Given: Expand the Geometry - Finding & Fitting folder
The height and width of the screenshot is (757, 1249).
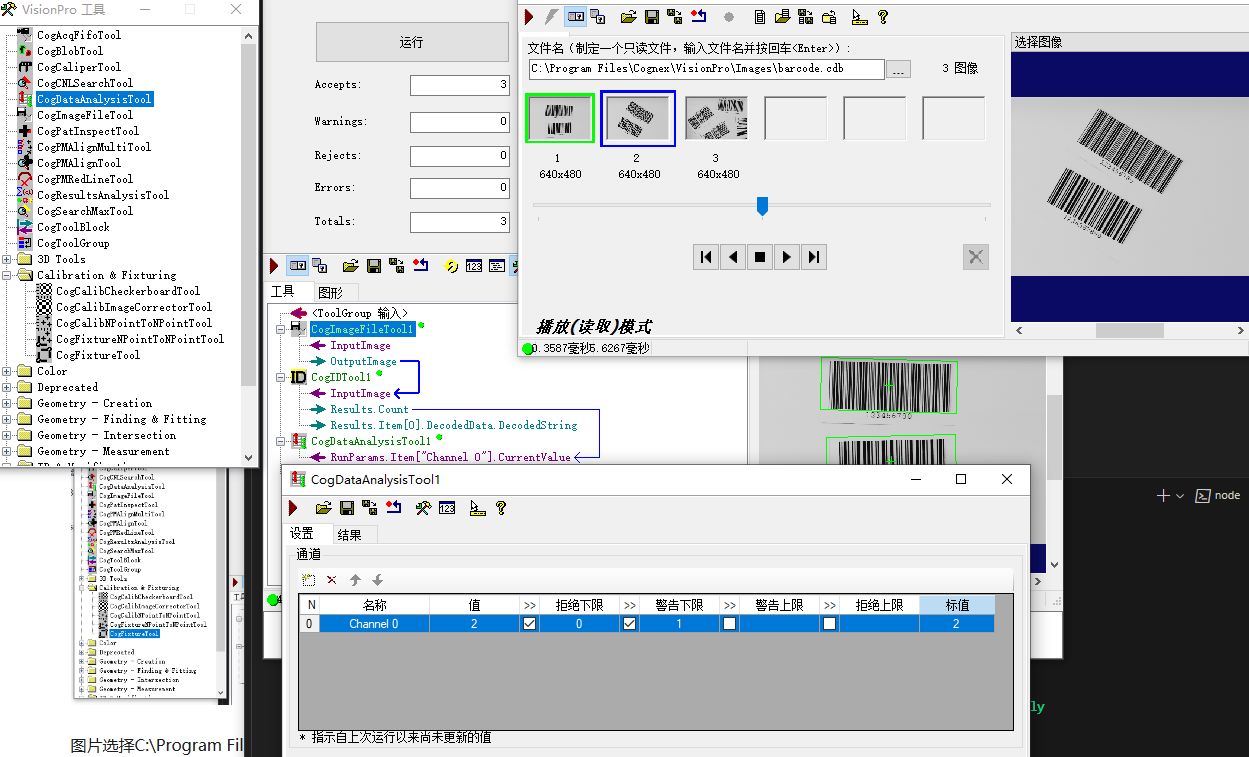Looking at the screenshot, I should pos(7,420).
